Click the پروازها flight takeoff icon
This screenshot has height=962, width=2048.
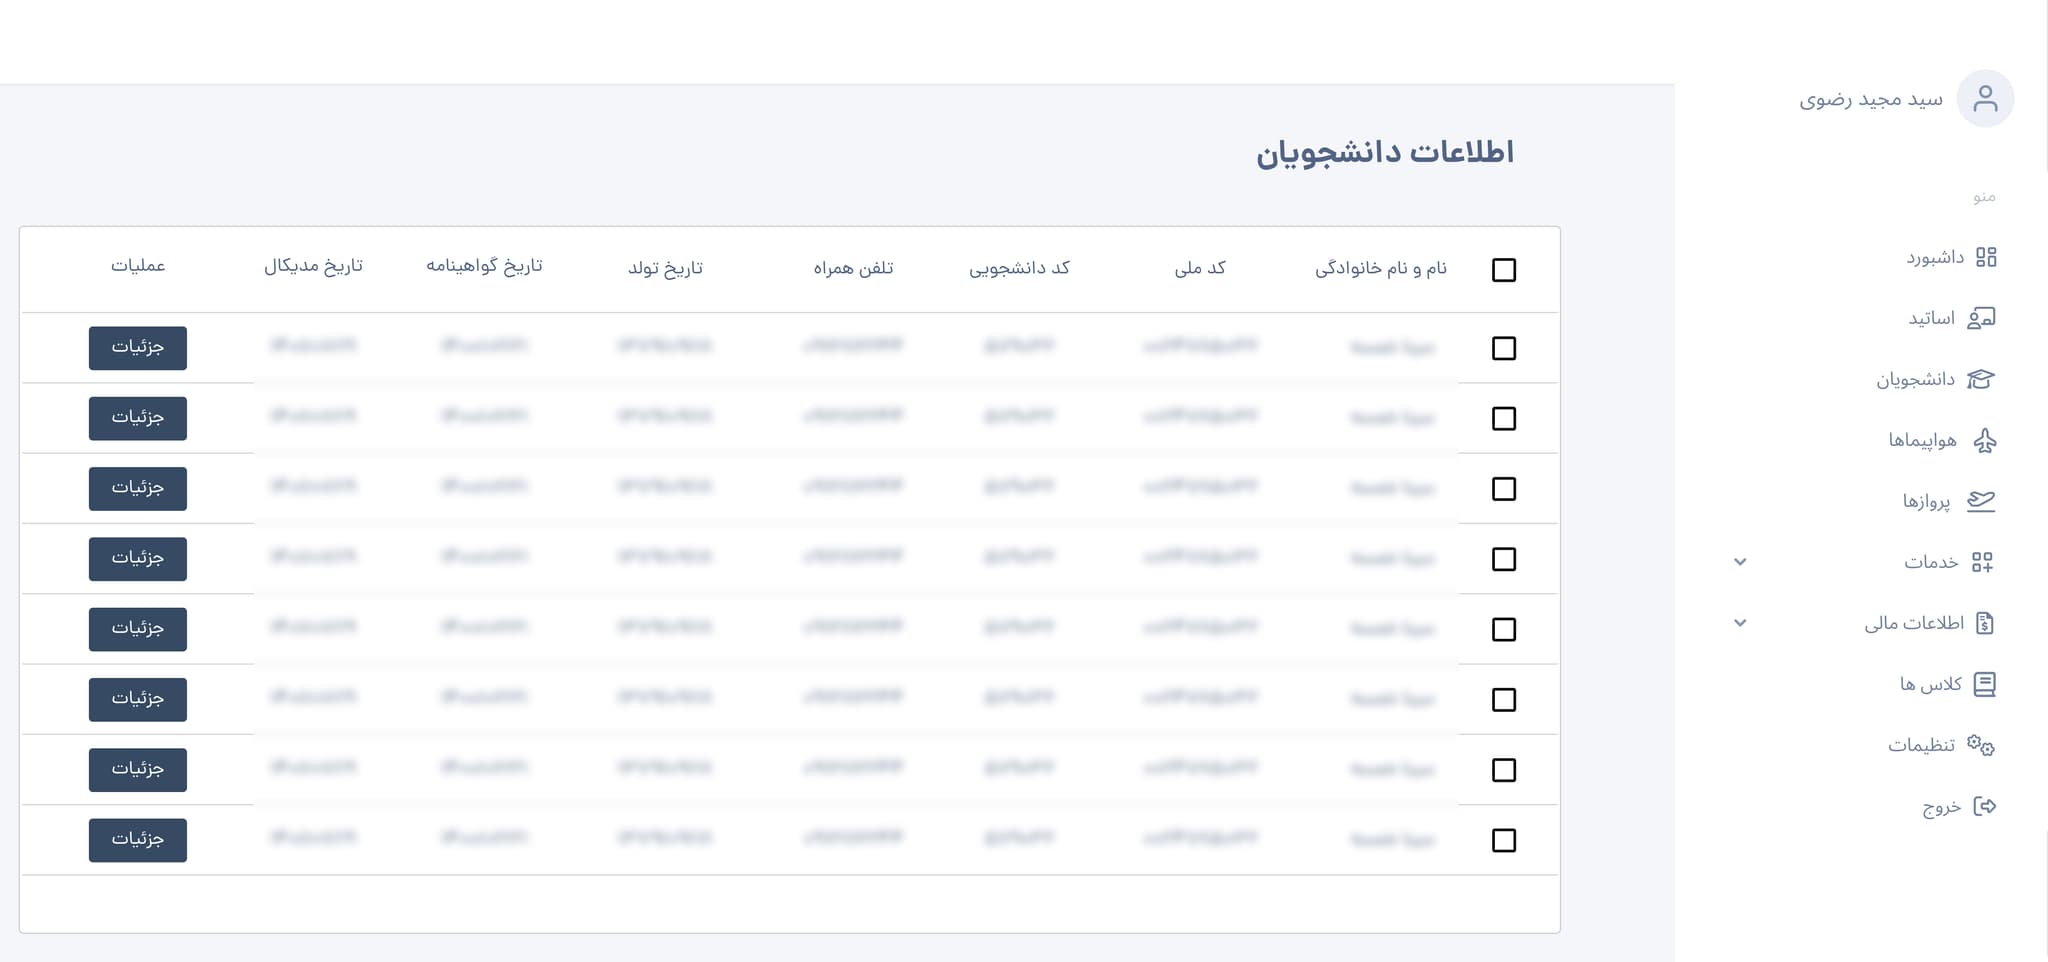pos(1981,501)
